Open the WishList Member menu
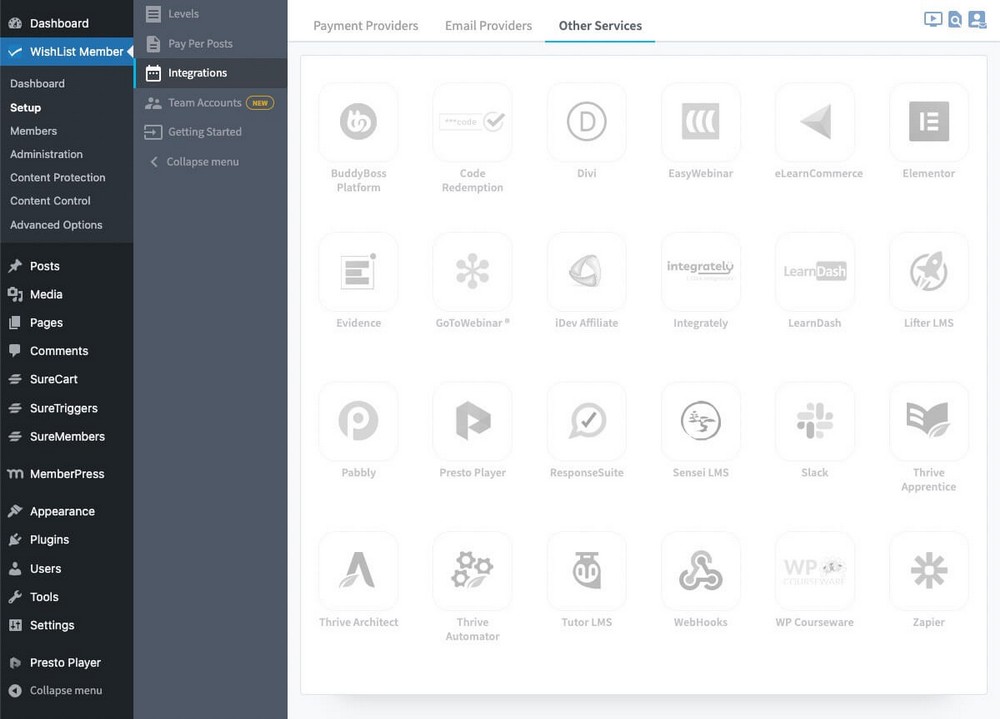 pyautogui.click(x=66, y=52)
